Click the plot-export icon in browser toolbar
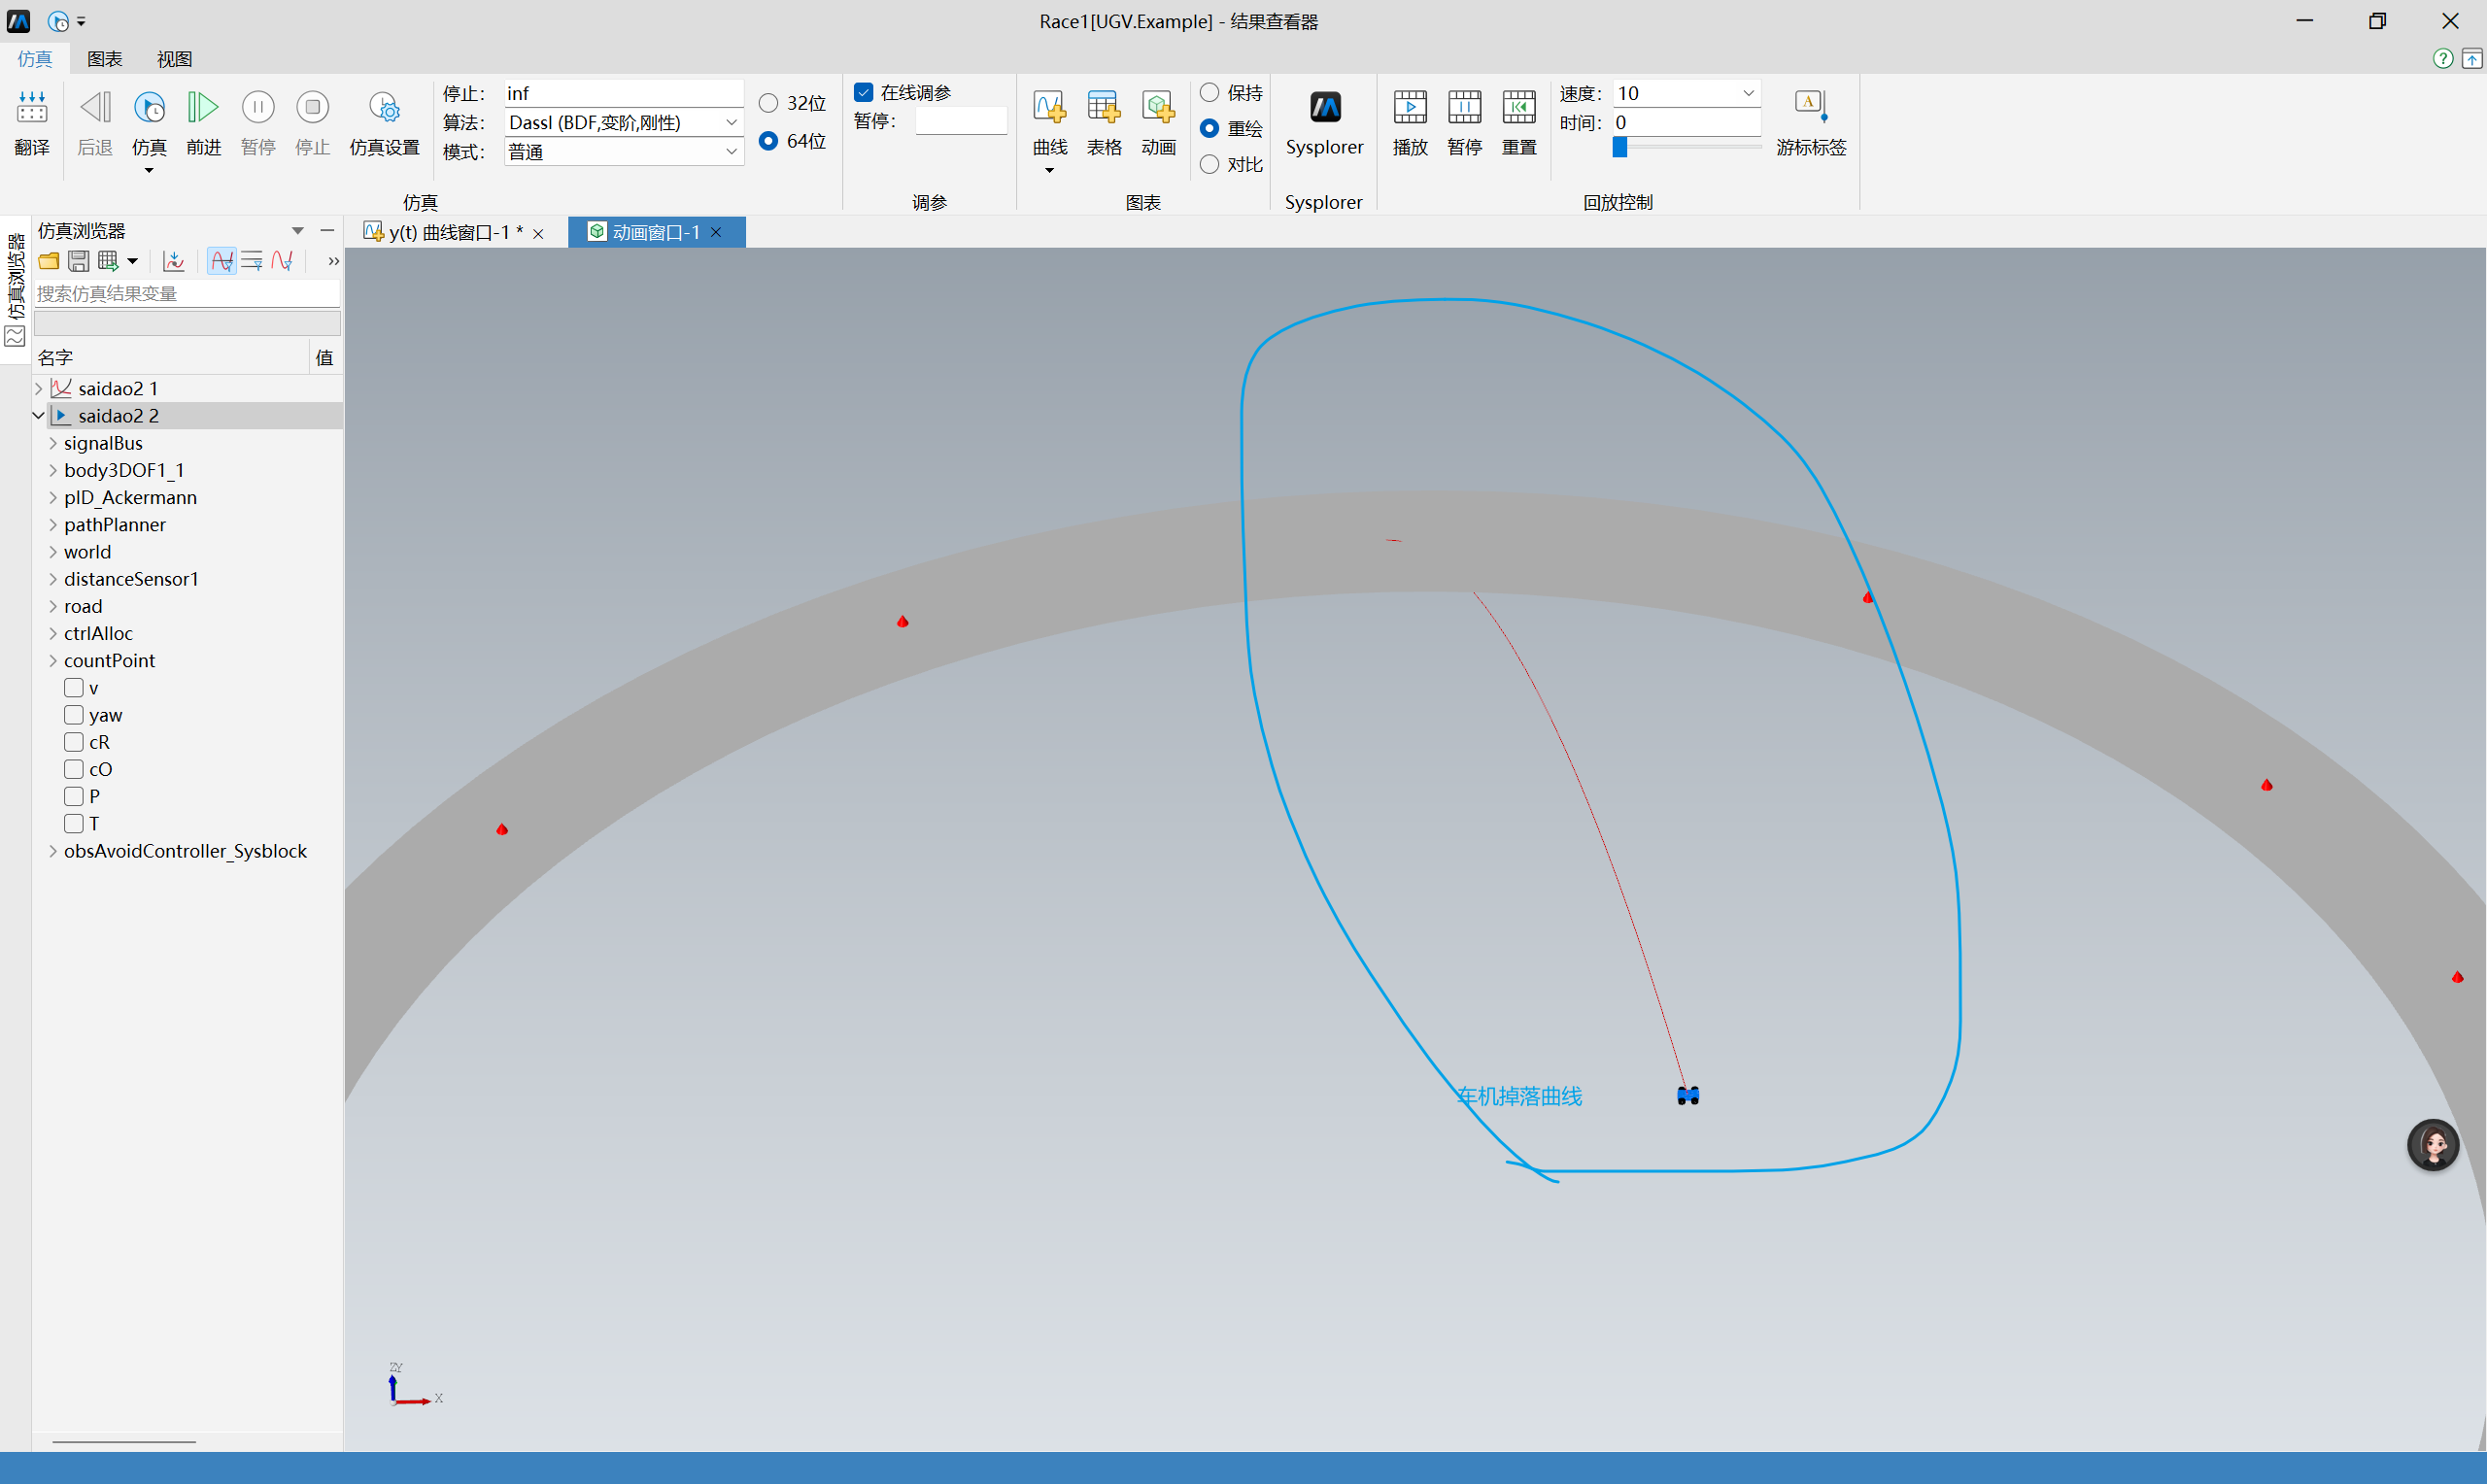 pos(174,262)
